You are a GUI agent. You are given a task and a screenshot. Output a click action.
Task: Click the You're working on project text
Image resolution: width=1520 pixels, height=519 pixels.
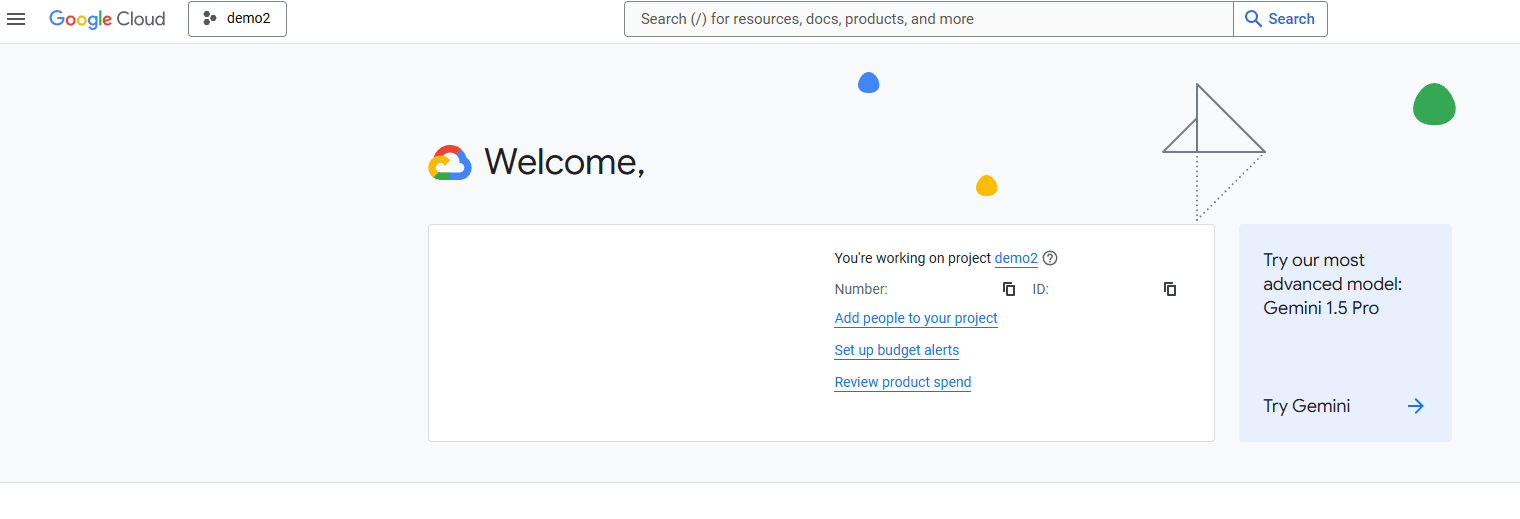[x=913, y=258]
